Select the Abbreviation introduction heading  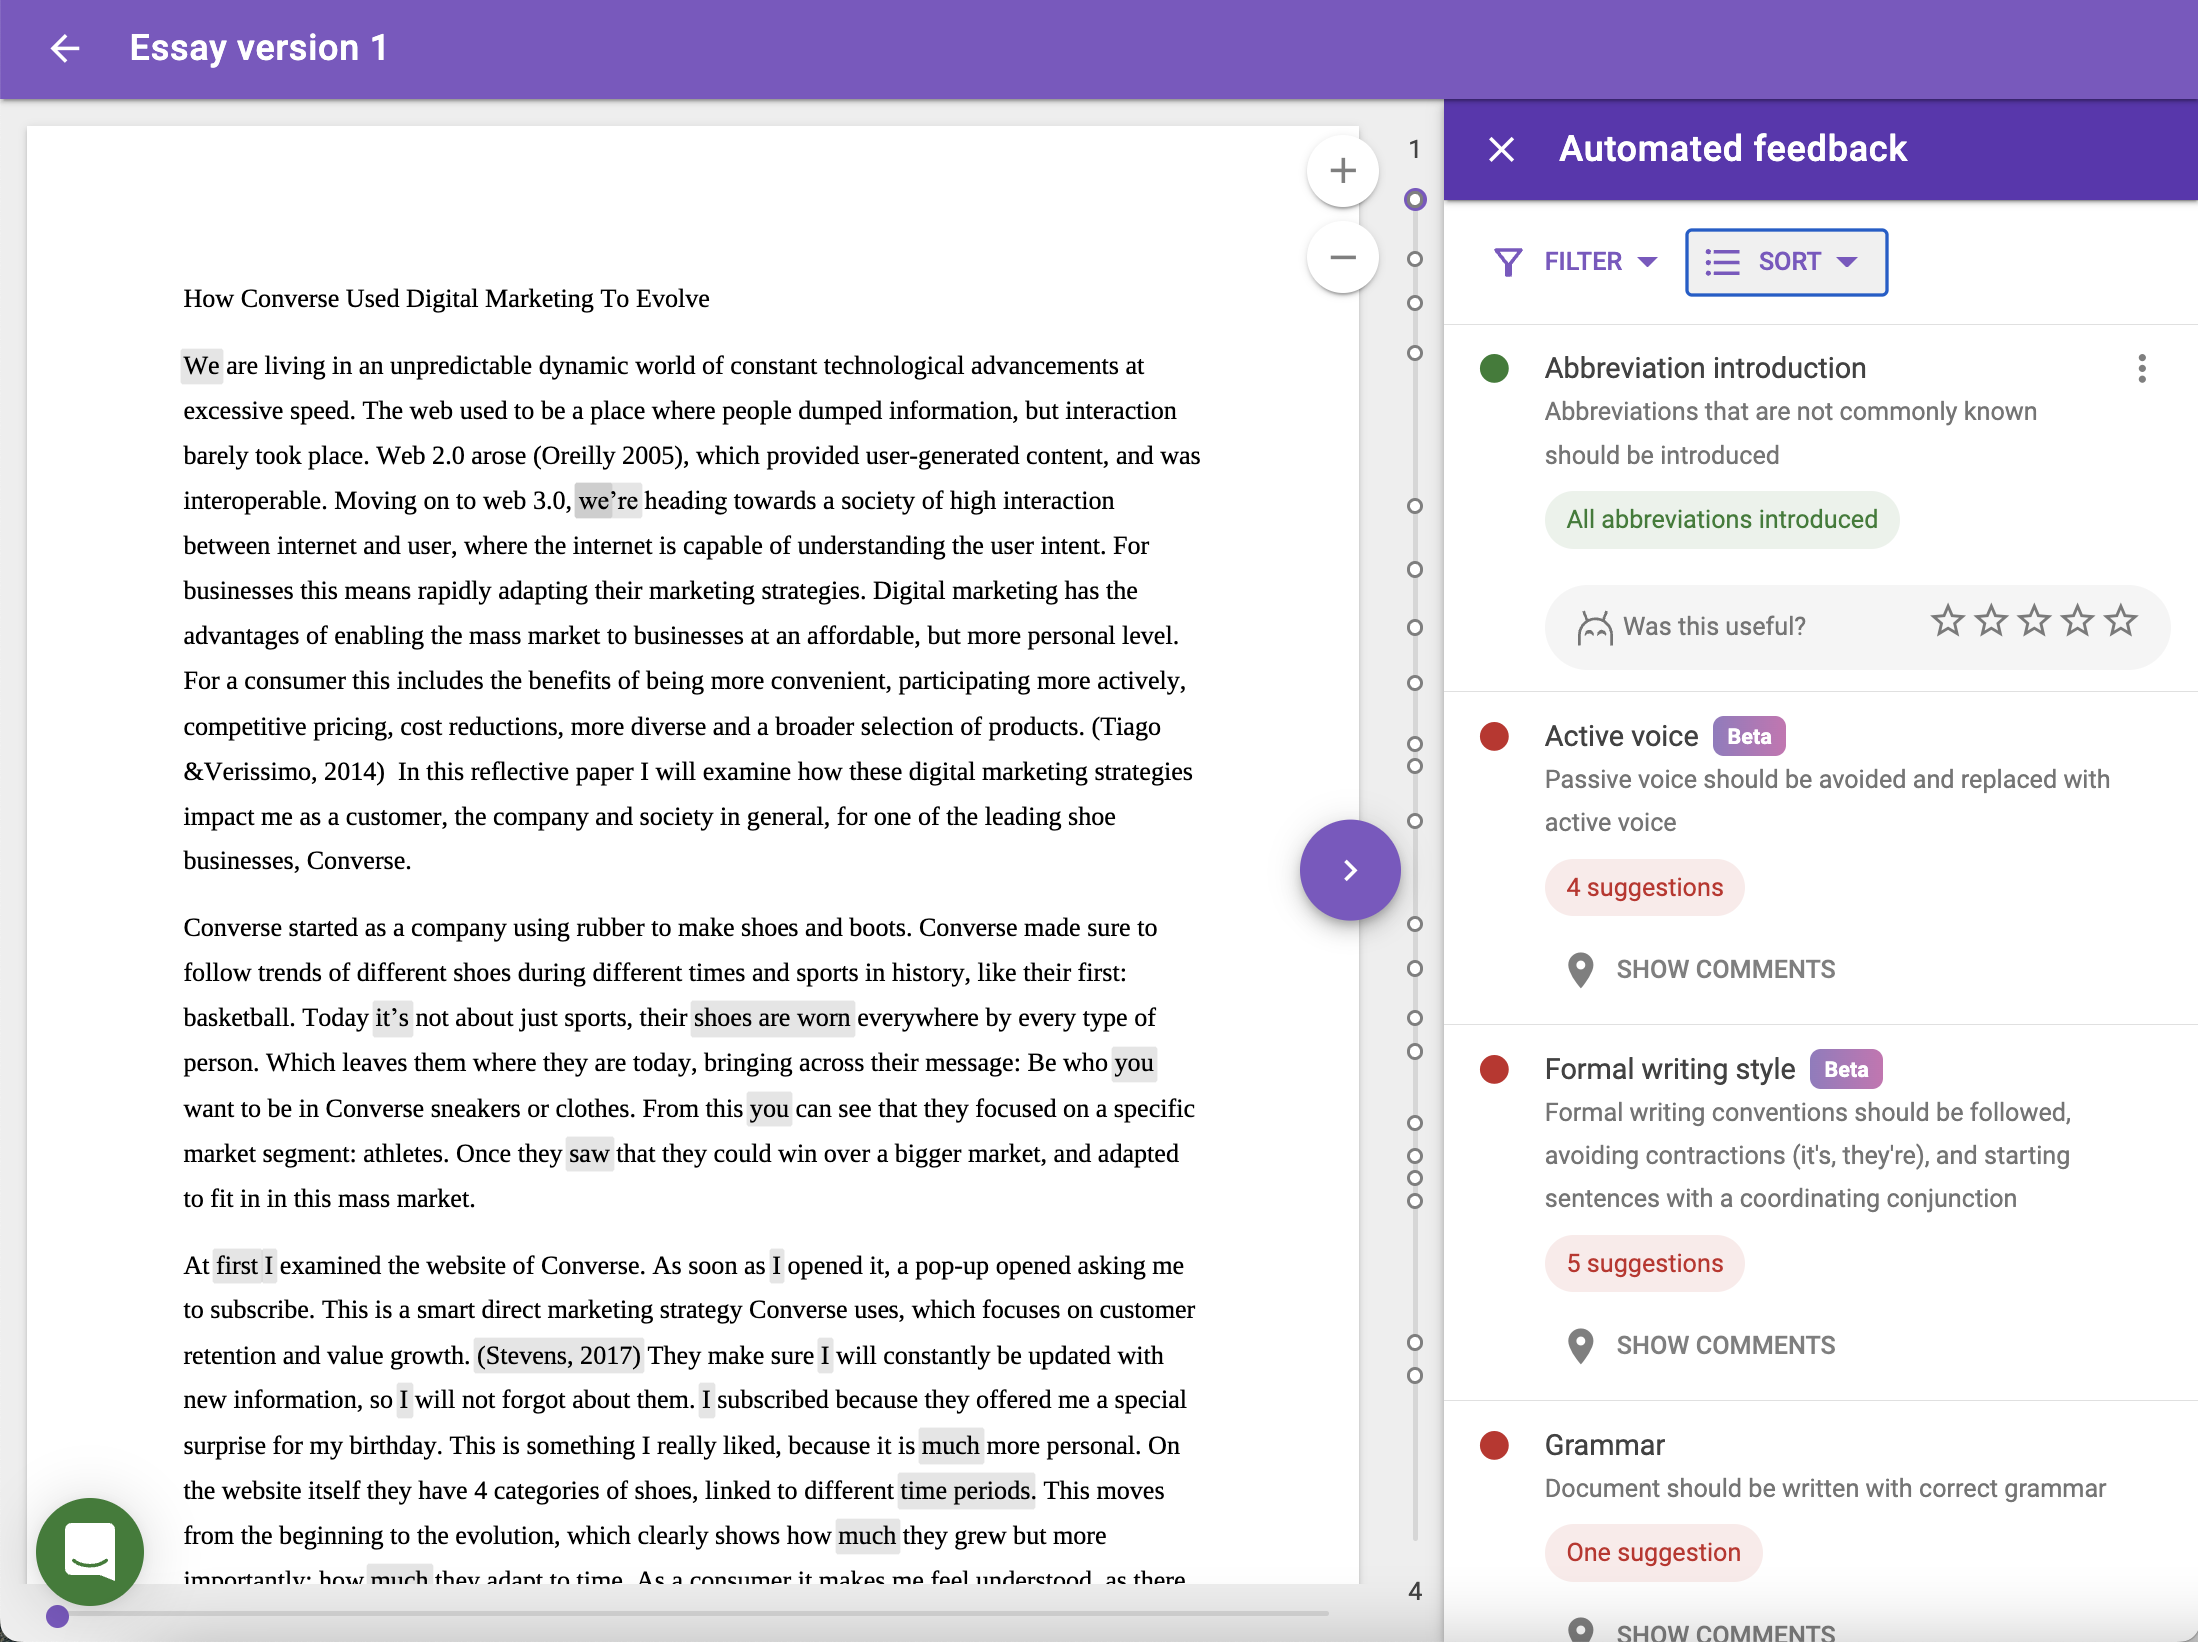point(1705,368)
